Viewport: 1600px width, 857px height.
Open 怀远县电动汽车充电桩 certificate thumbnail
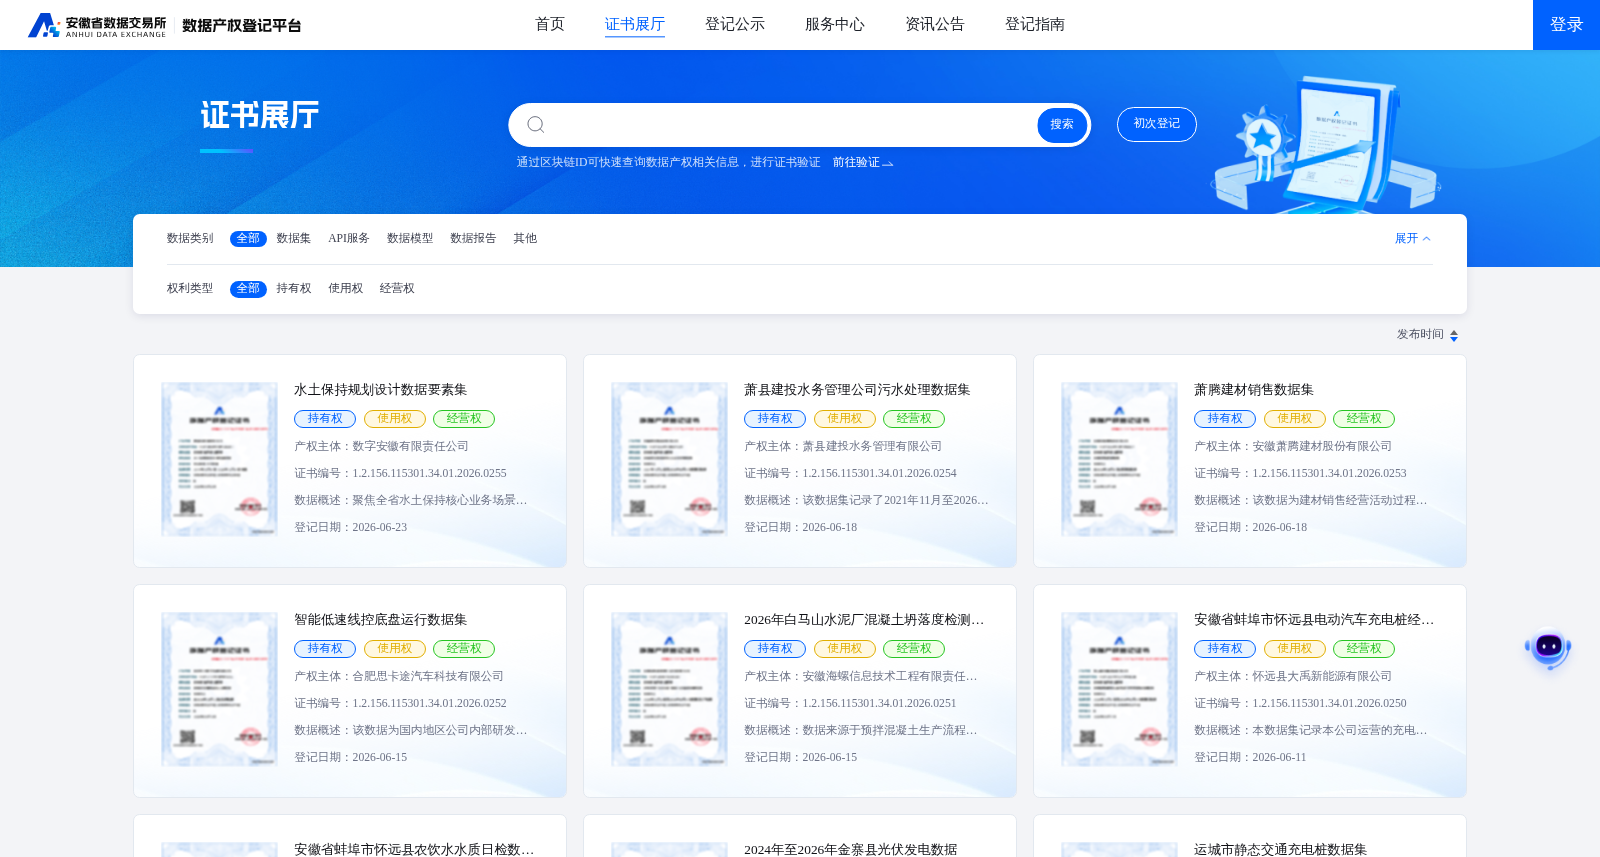[1119, 689]
